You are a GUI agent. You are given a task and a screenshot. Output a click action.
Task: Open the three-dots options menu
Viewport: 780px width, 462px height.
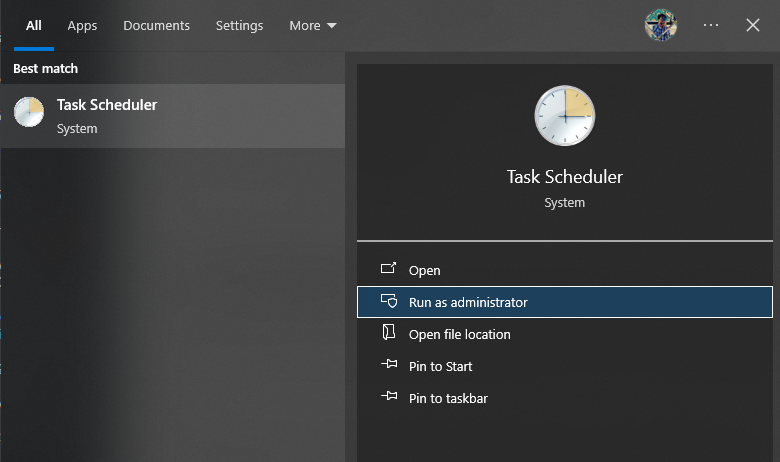click(711, 25)
